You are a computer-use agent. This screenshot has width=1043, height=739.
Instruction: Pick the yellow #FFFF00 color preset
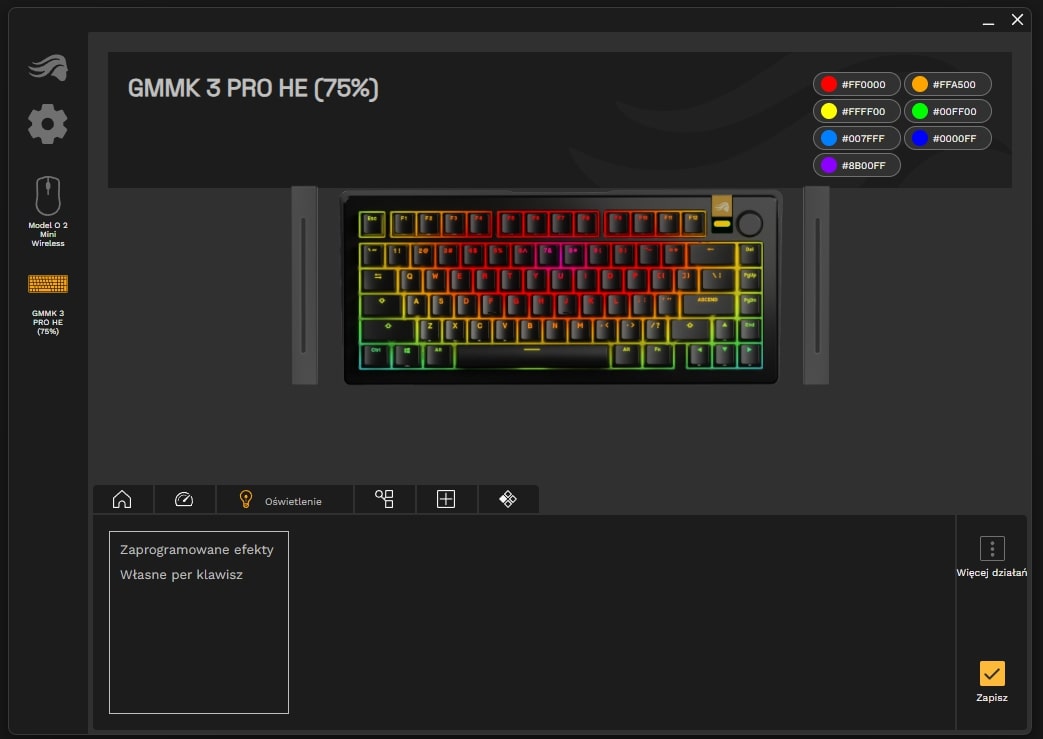pyautogui.click(x=857, y=111)
